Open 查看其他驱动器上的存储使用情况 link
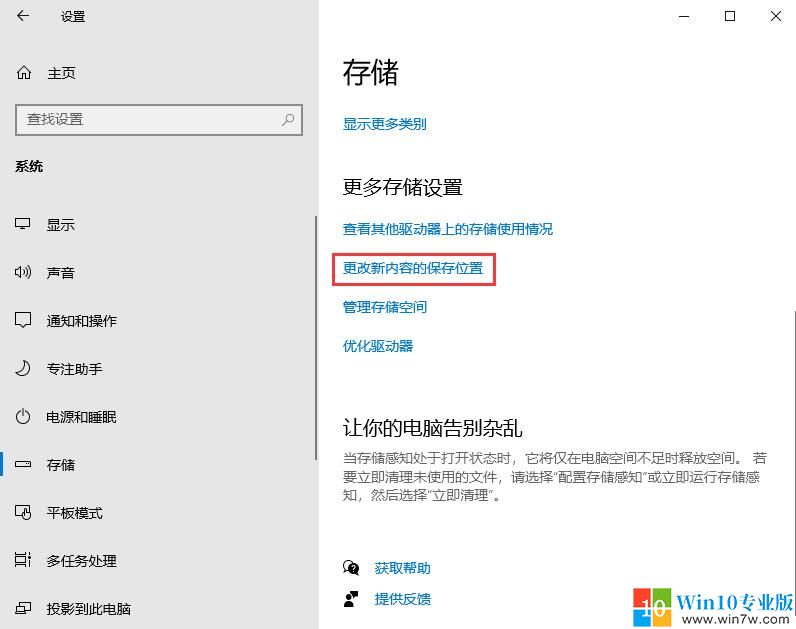The width and height of the screenshot is (796, 629). pyautogui.click(x=447, y=229)
